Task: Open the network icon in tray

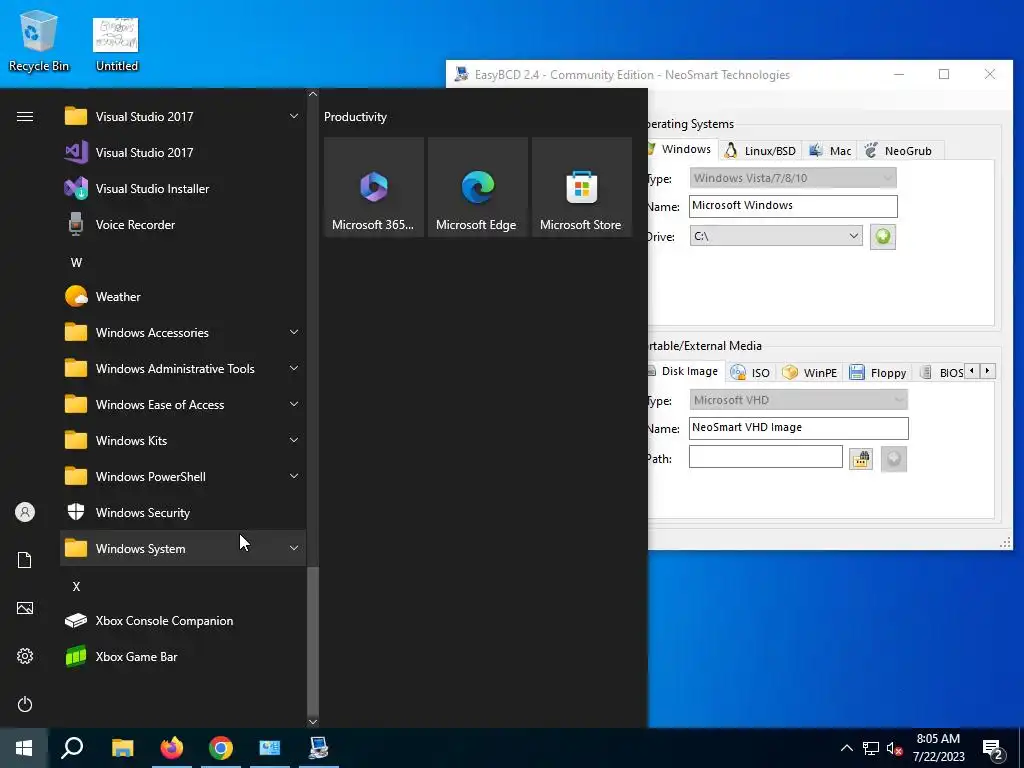Action: (870, 748)
